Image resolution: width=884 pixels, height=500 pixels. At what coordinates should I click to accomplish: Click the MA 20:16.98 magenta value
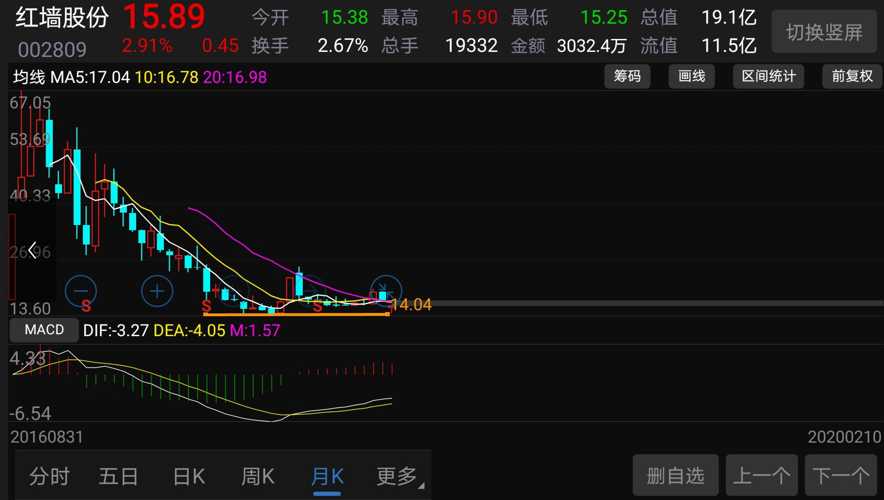(235, 77)
